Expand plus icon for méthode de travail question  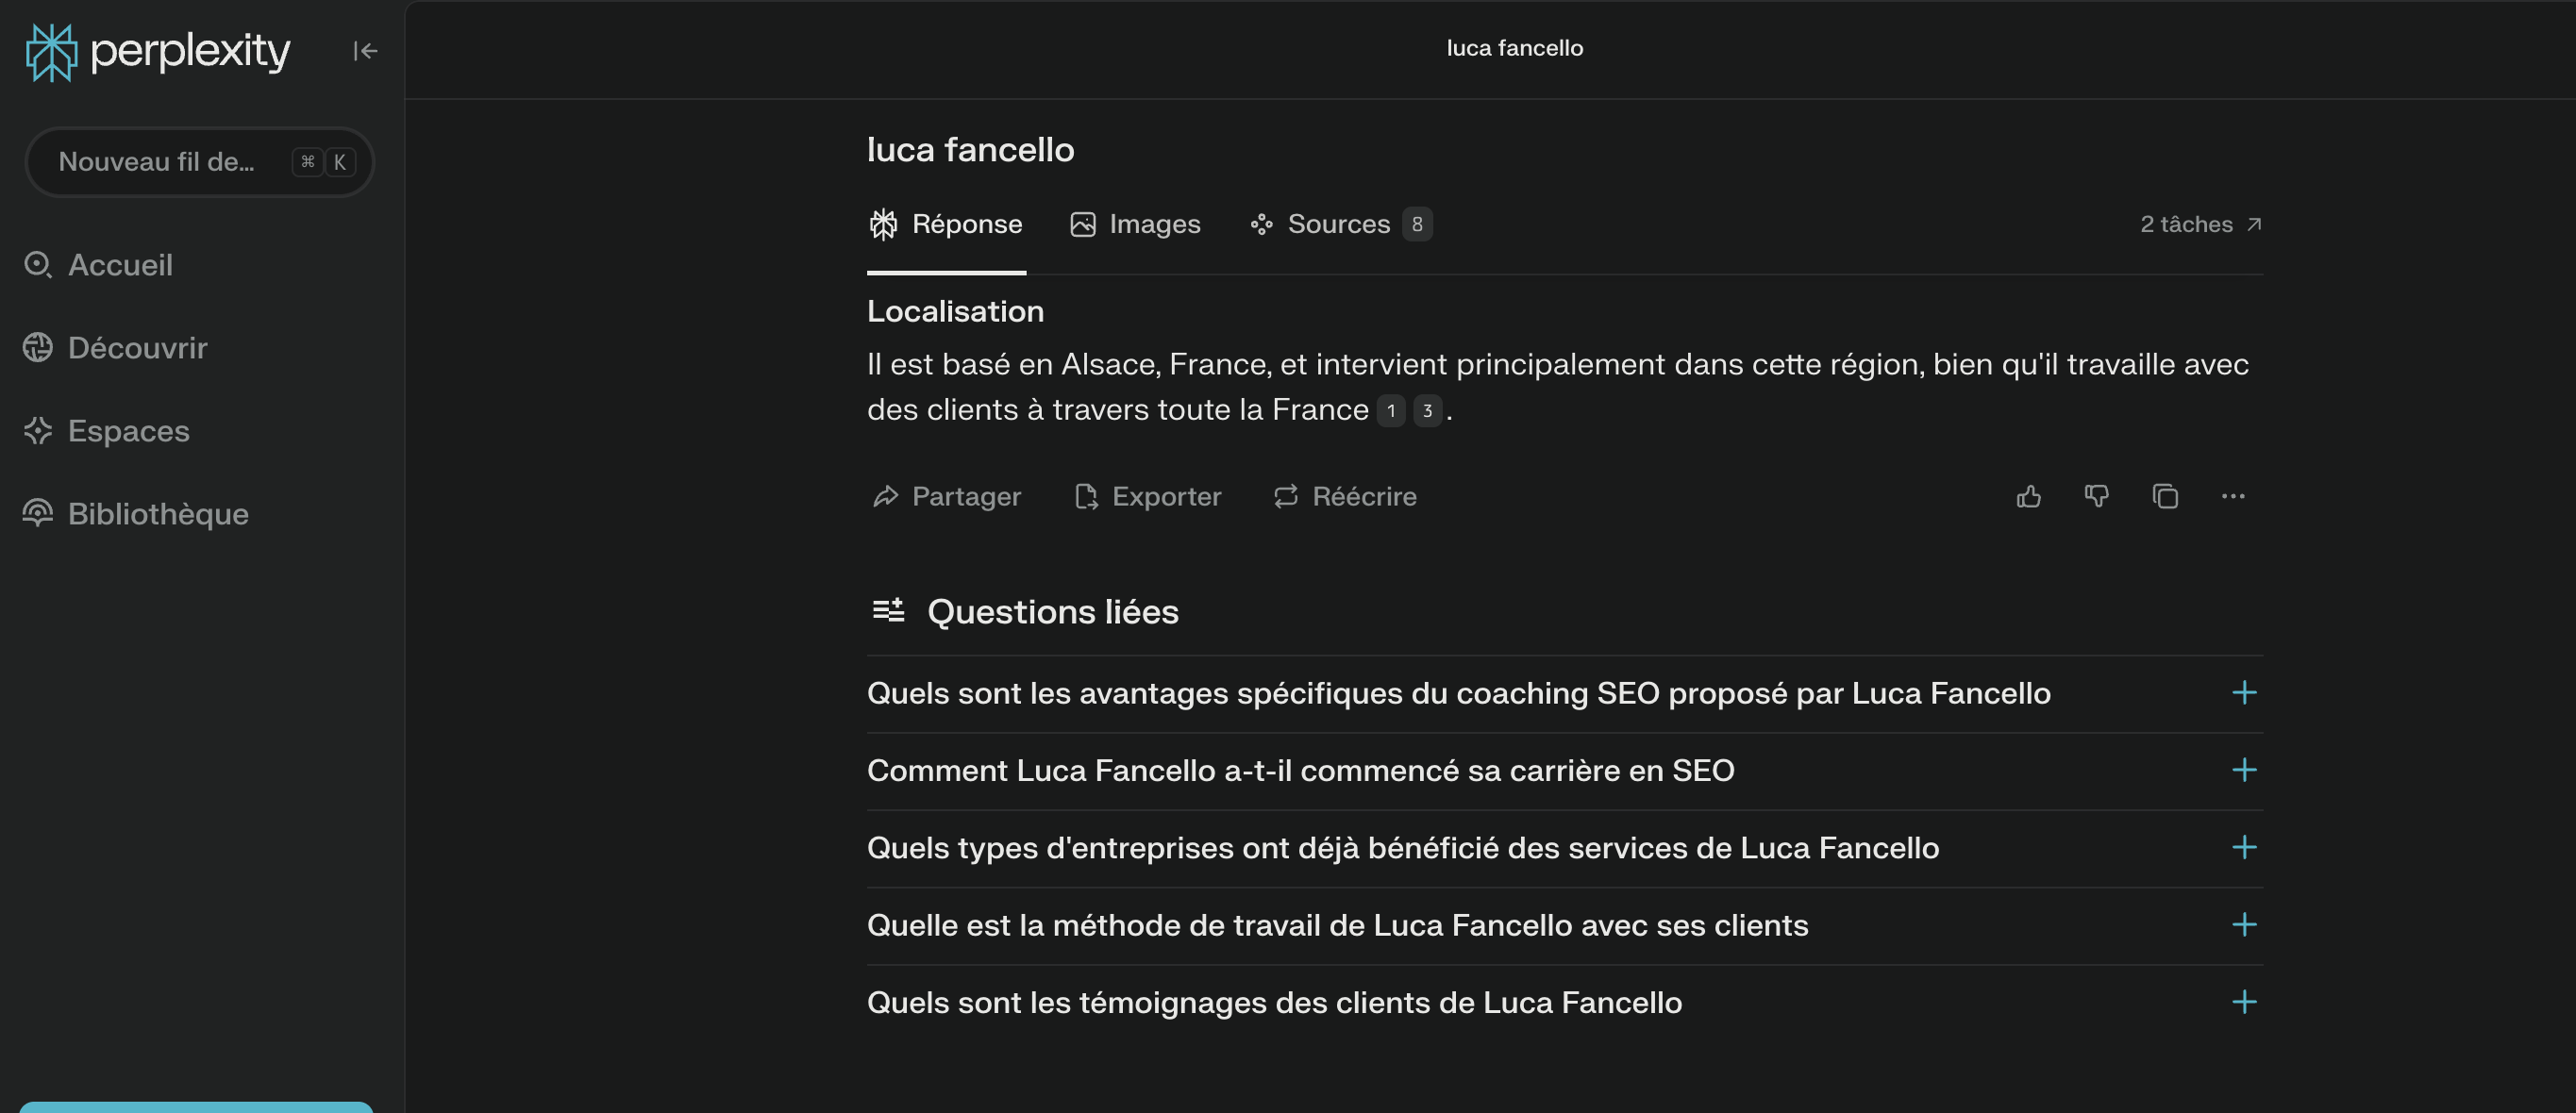(x=2244, y=925)
